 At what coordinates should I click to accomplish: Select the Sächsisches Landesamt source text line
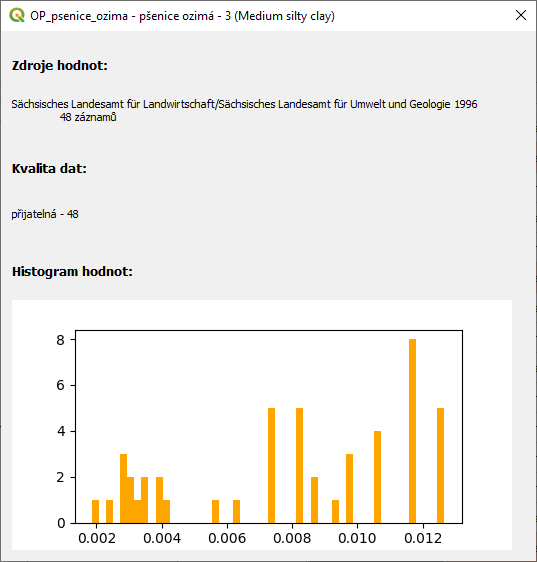[244, 104]
